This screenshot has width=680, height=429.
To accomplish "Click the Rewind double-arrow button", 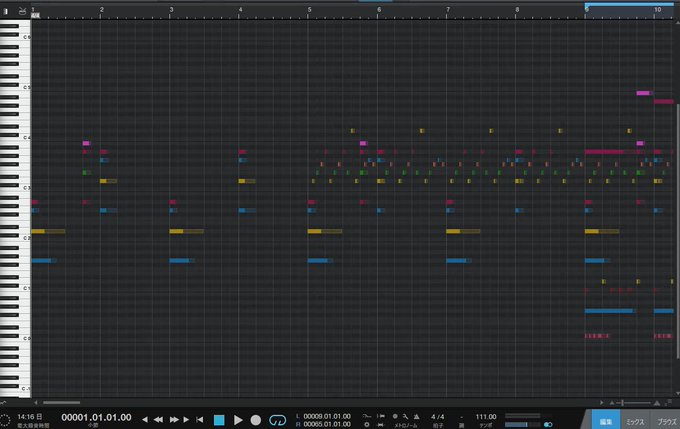I will (x=158, y=419).
